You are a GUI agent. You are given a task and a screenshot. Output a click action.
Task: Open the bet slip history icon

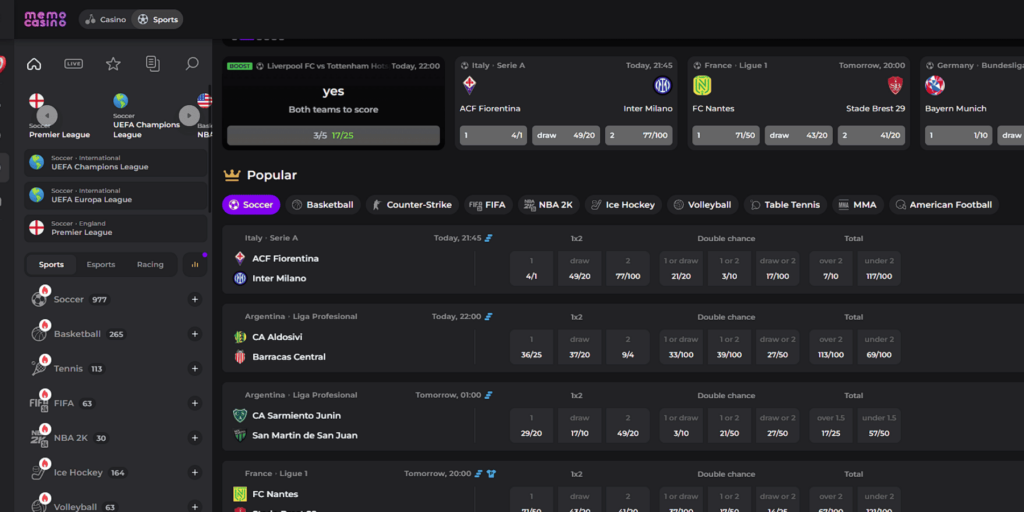[x=153, y=64]
